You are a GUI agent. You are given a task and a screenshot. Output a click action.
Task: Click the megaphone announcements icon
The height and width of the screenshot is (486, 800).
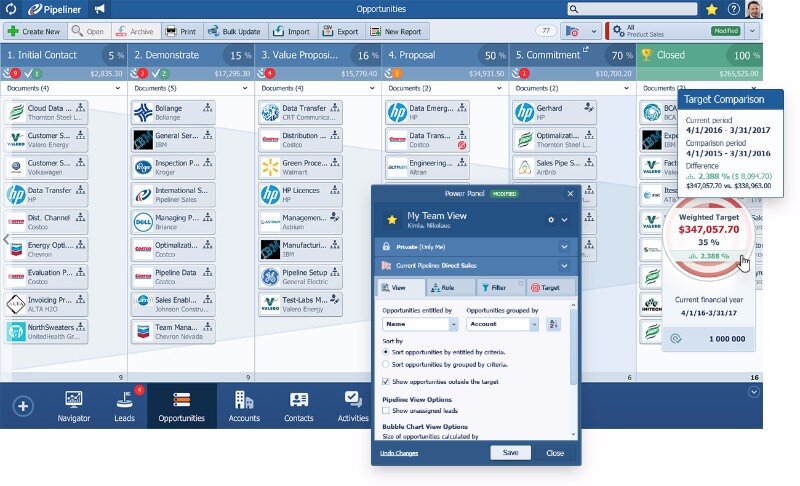pos(100,9)
